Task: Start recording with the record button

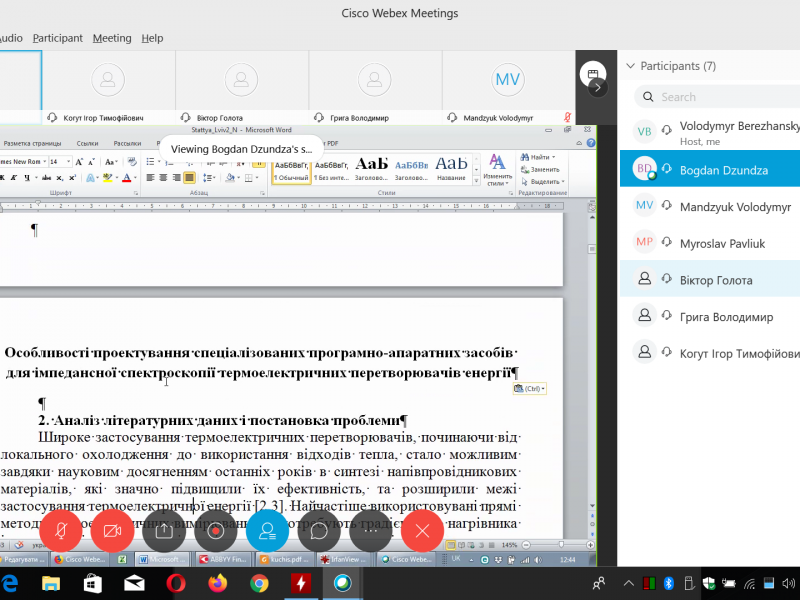Action: coord(215,531)
